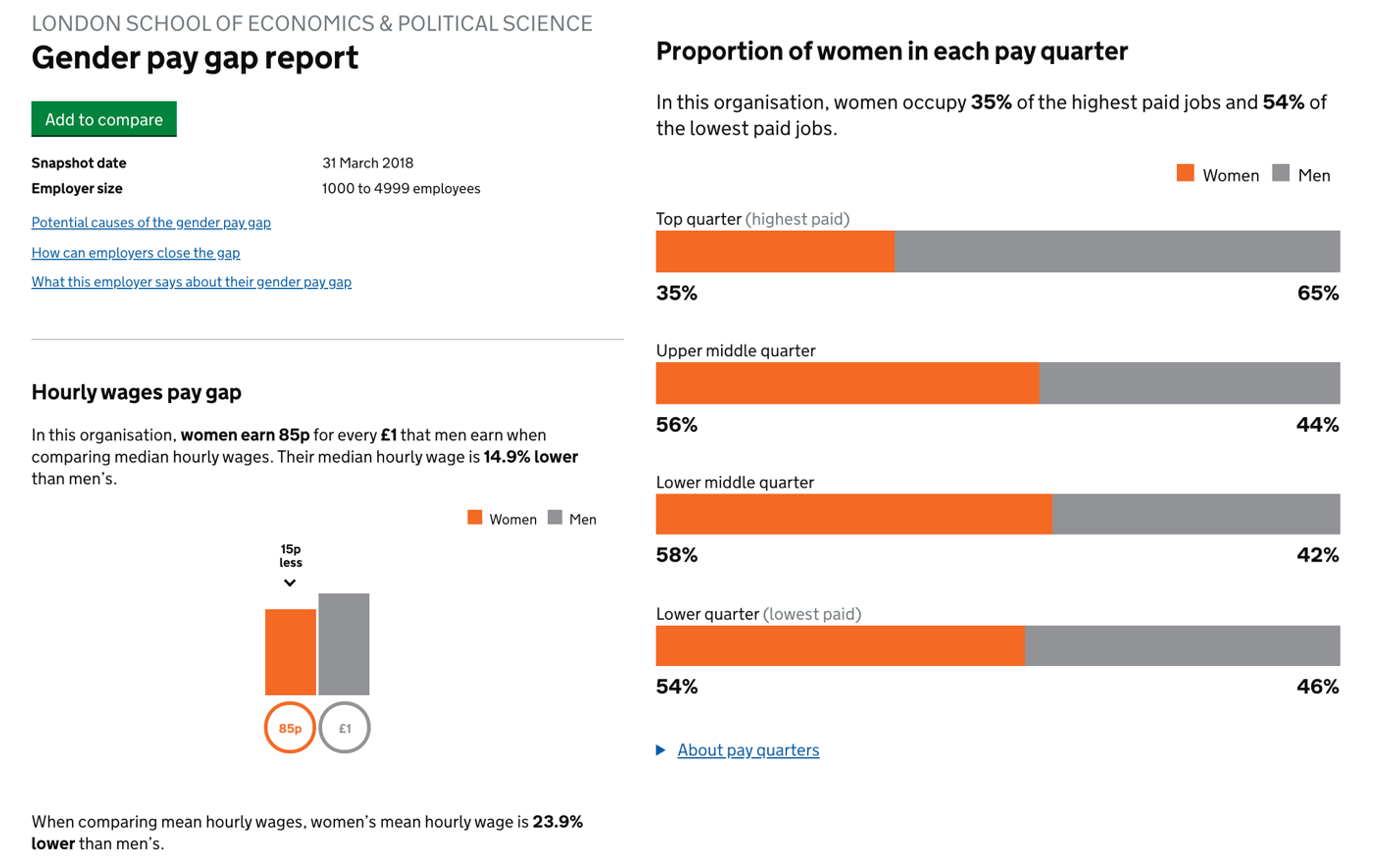Expand the About pay quarters disclosure triangle
Image resolution: width=1377 pixels, height=859 pixels.
(661, 750)
